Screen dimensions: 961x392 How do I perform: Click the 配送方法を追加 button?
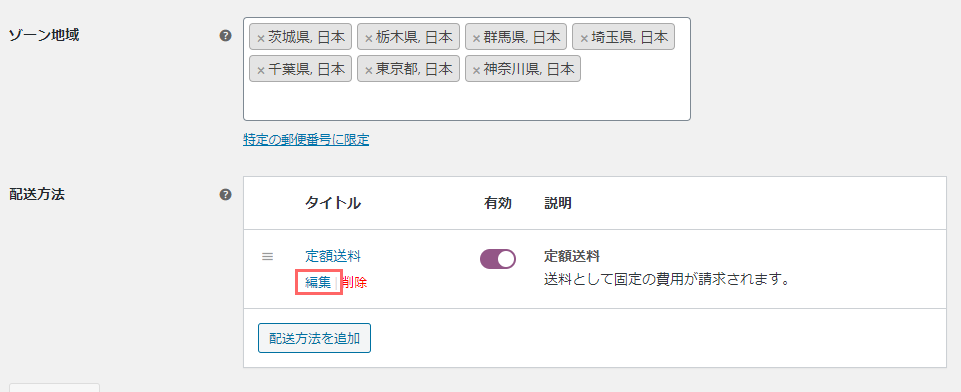coord(314,338)
